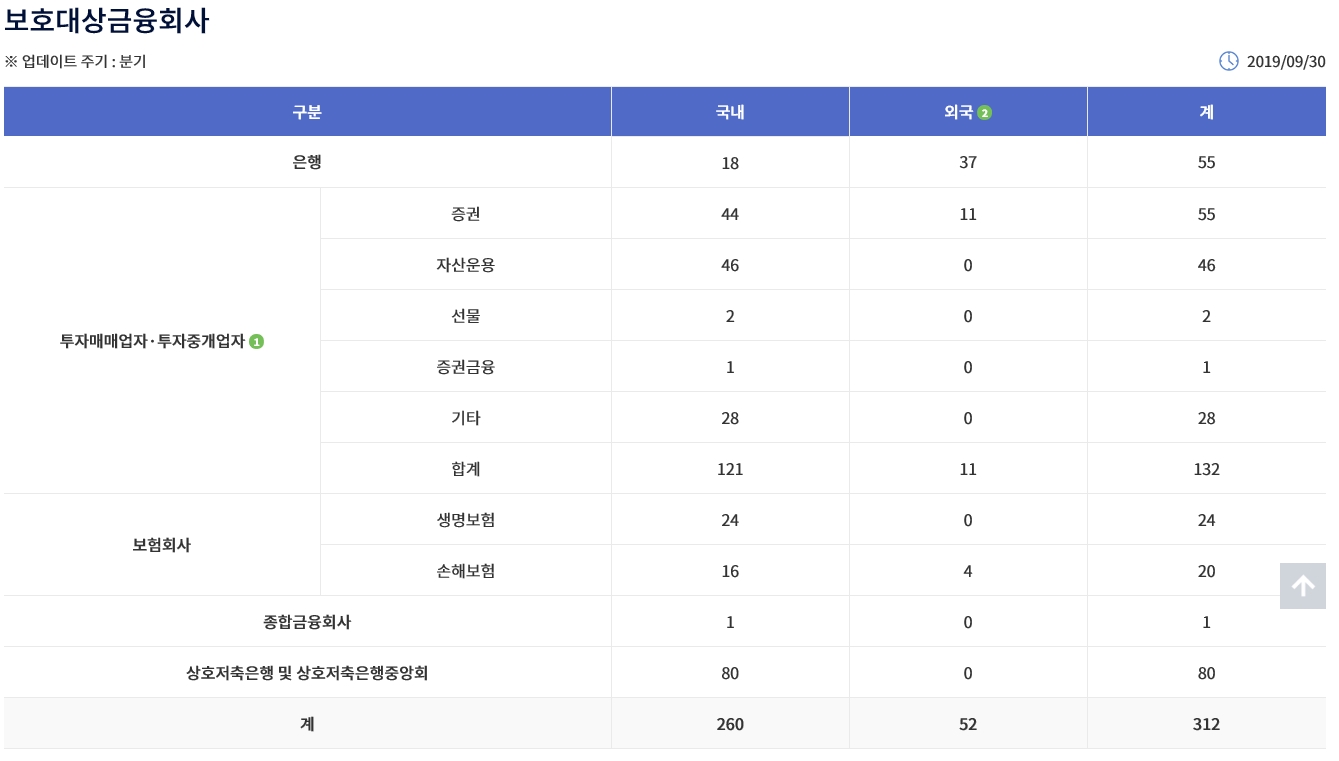1339x761 pixels.
Task: Click 외국 value 37 in 은행 row
Action: tap(968, 163)
